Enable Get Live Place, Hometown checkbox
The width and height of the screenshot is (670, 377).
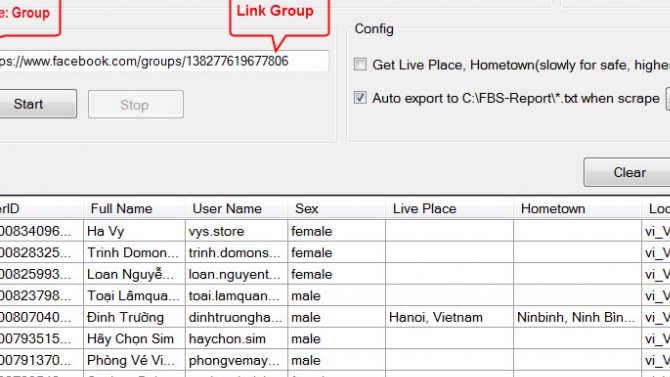click(360, 65)
